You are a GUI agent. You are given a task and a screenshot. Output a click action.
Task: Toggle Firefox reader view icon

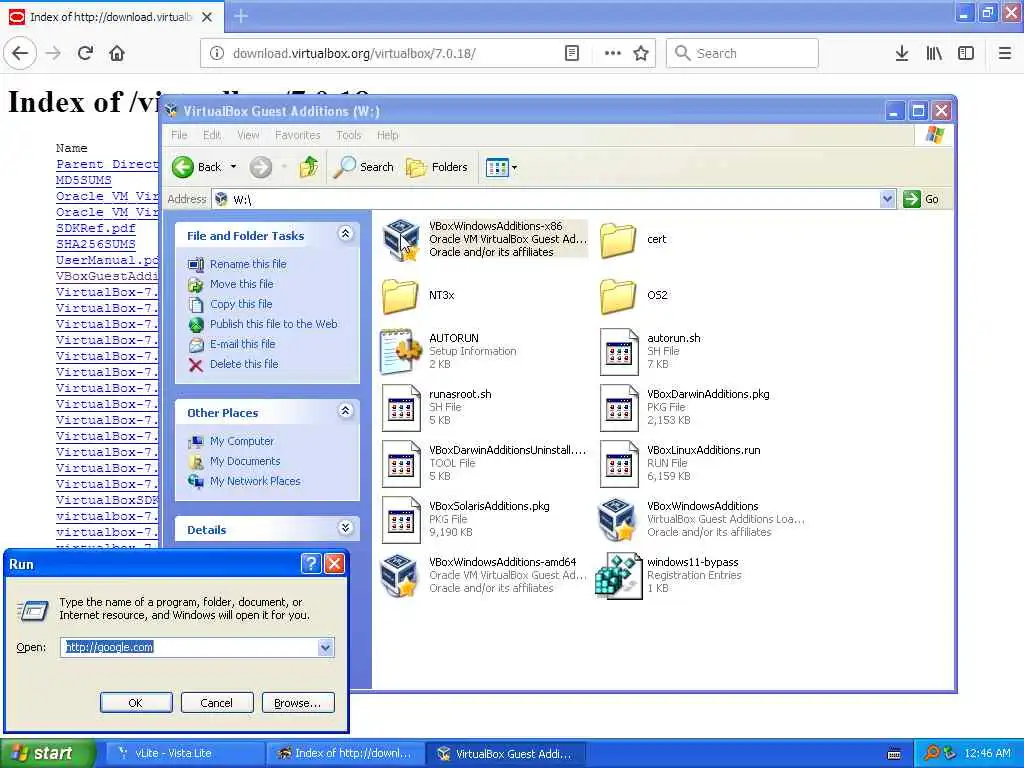571,53
